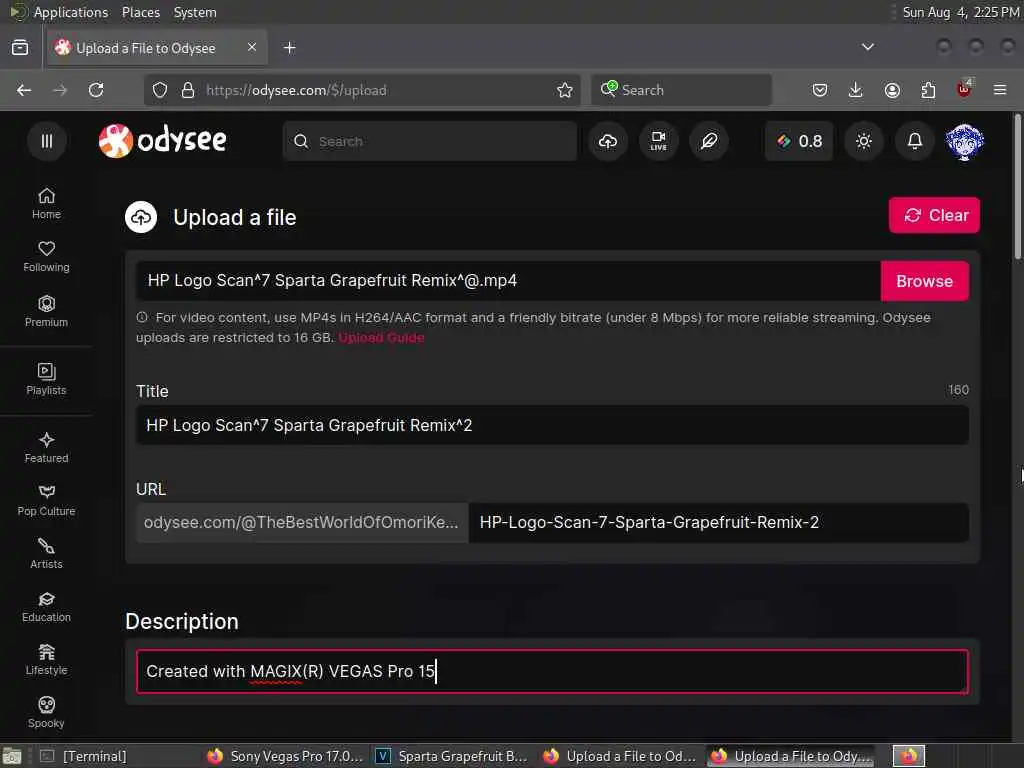The width and height of the screenshot is (1024, 768).
Task: Open Playlists in sidebar
Action: tap(46, 379)
